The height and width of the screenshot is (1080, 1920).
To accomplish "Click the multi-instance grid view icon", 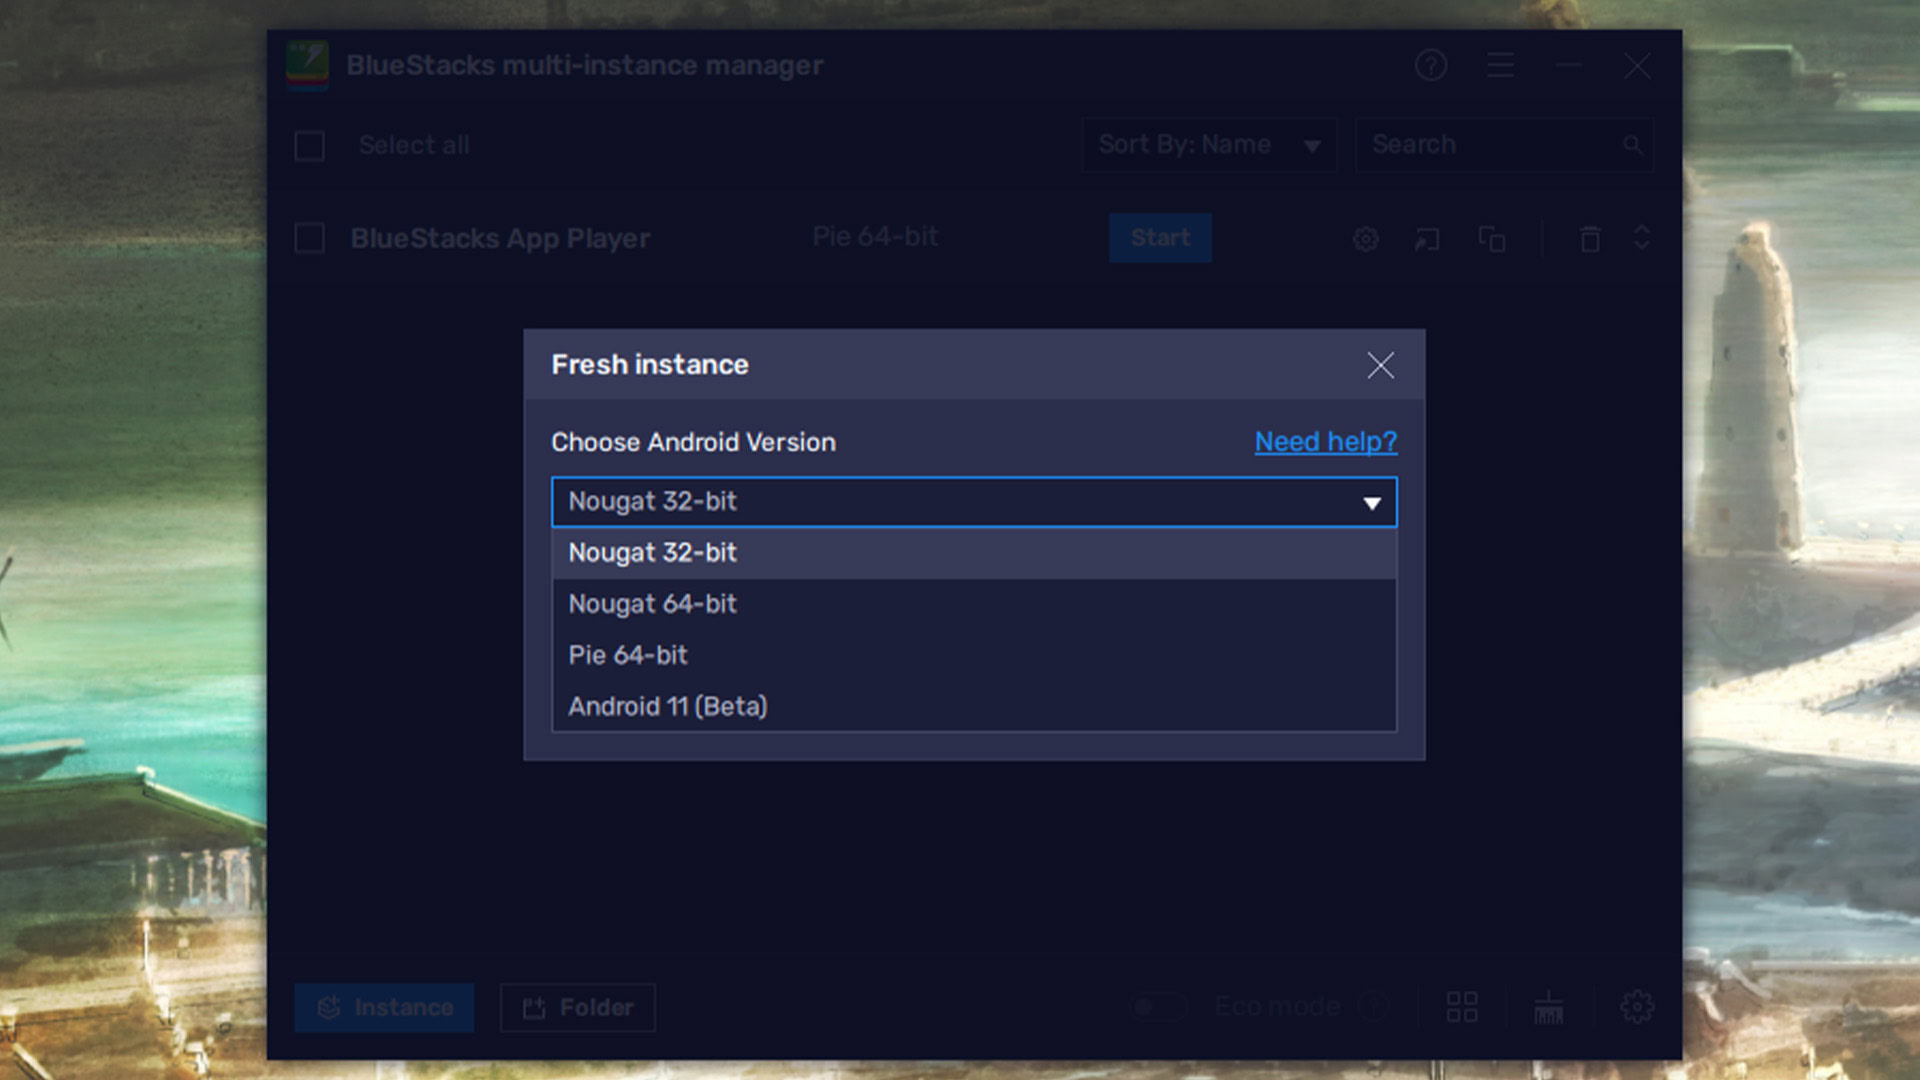I will point(1461,1006).
